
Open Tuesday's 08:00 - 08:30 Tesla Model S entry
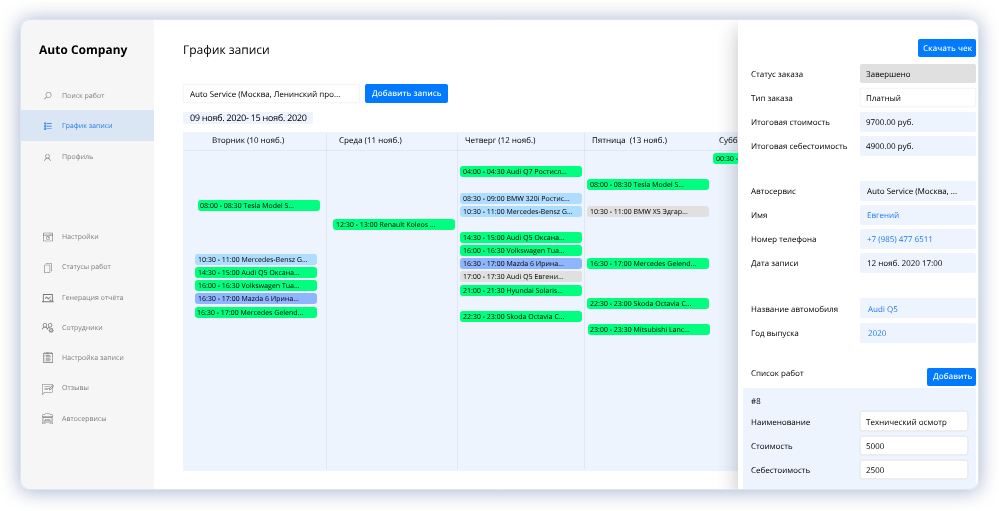pos(259,206)
